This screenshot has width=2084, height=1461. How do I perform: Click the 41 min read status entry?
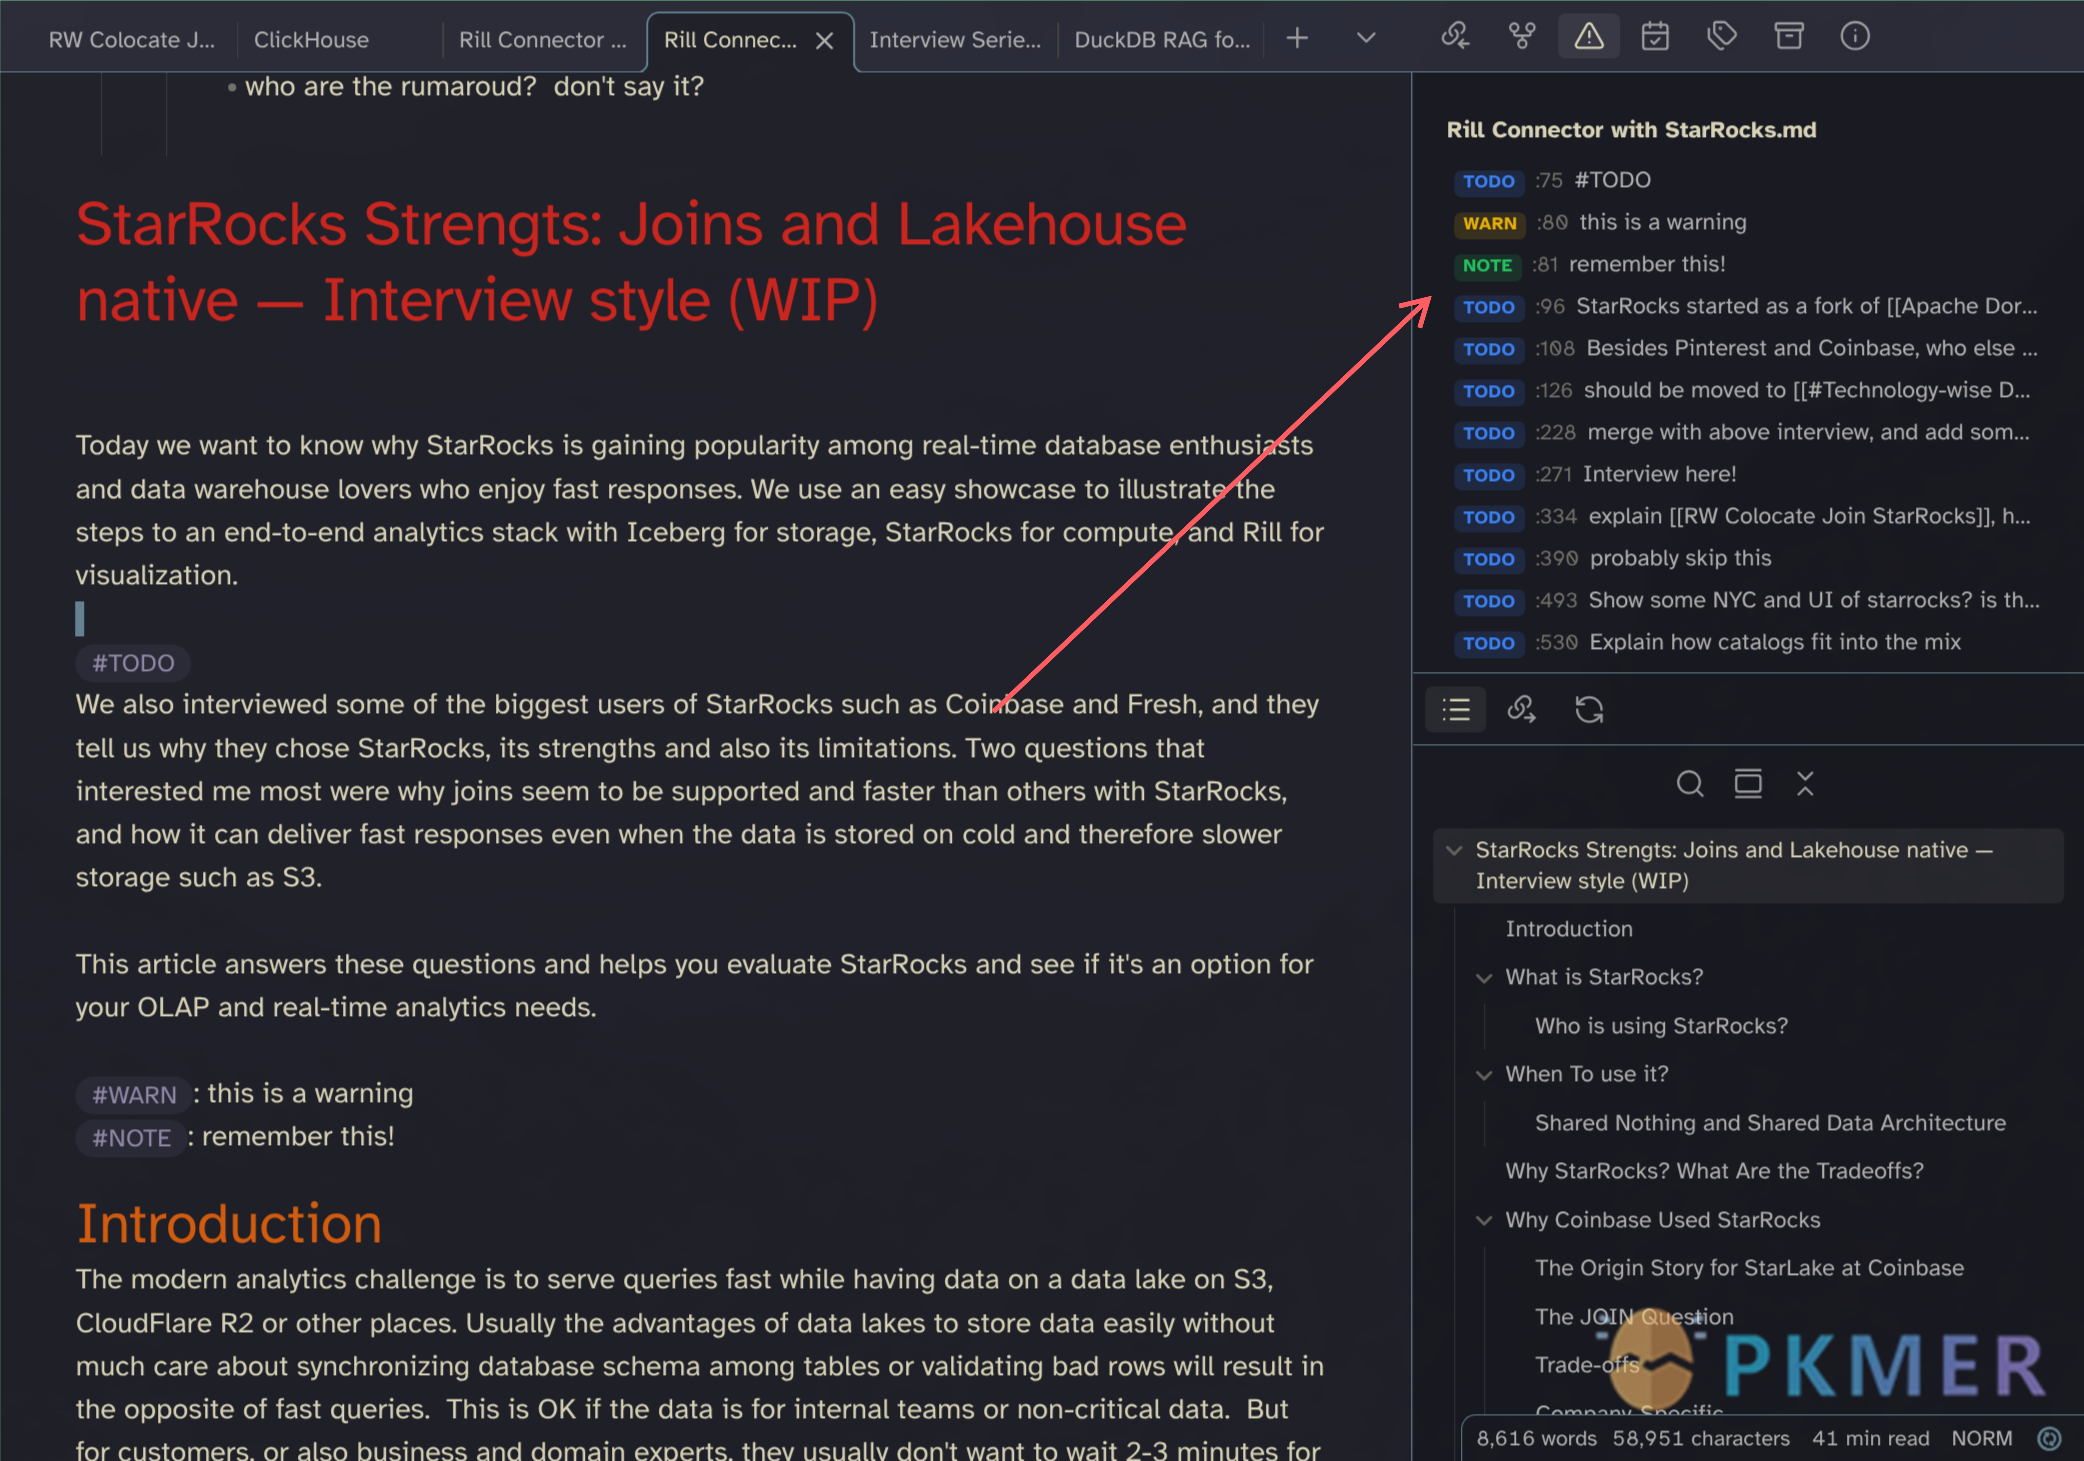[x=1870, y=1438]
